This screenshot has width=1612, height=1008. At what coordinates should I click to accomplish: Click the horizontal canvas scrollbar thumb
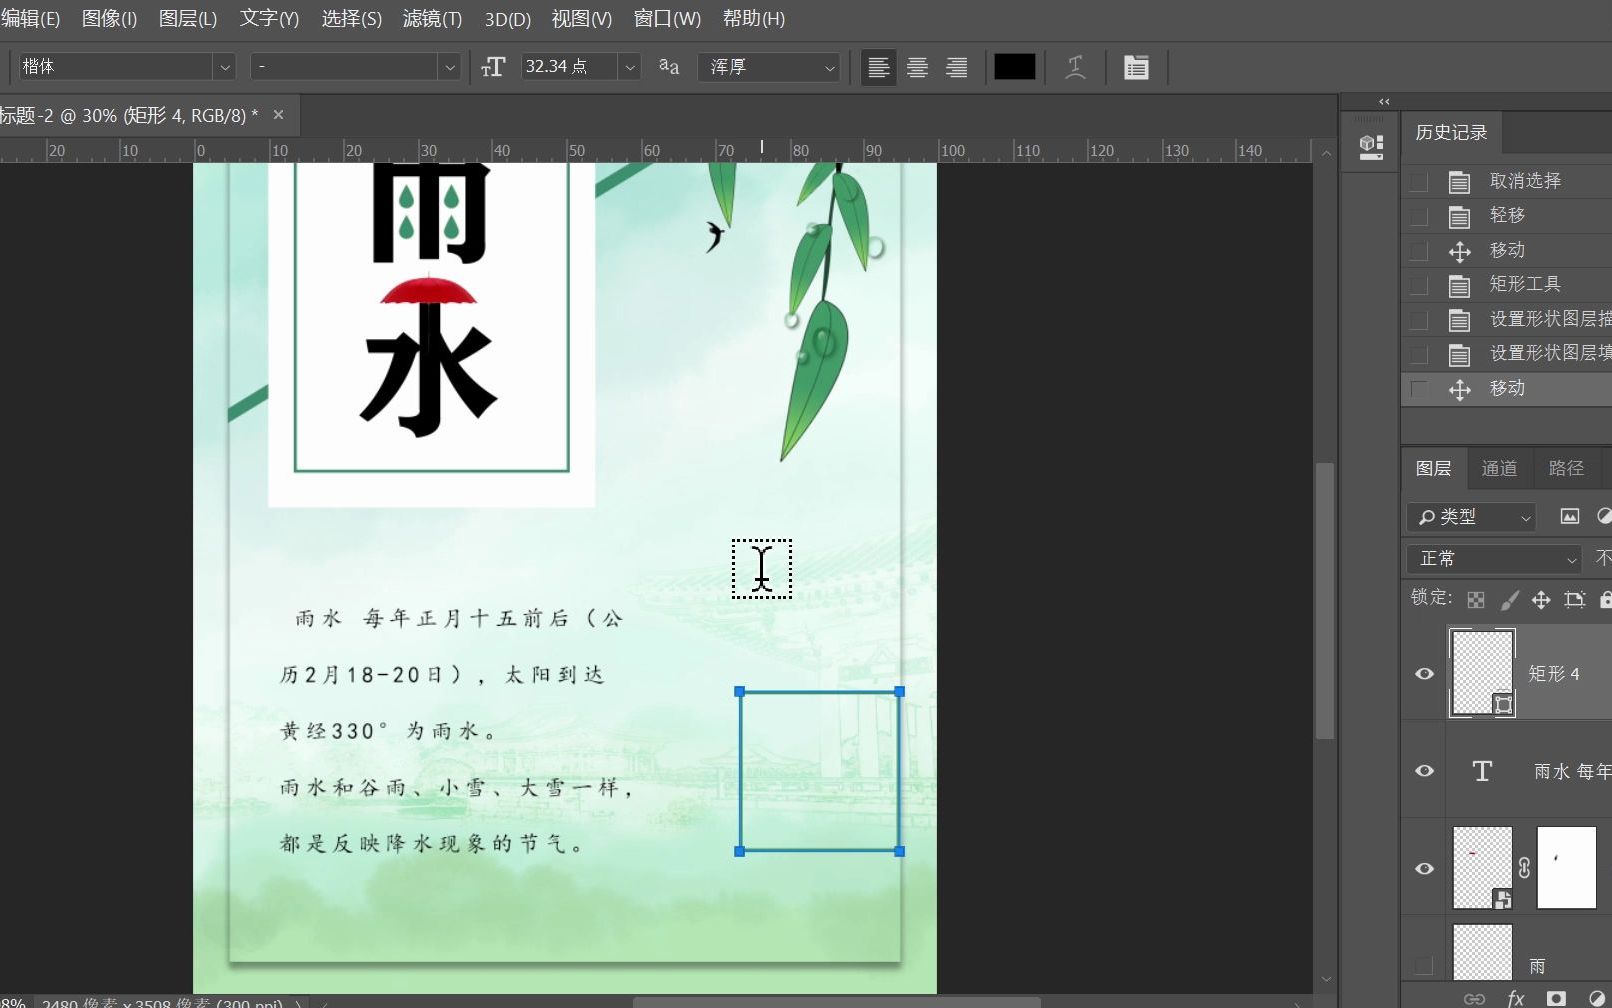click(x=837, y=1002)
